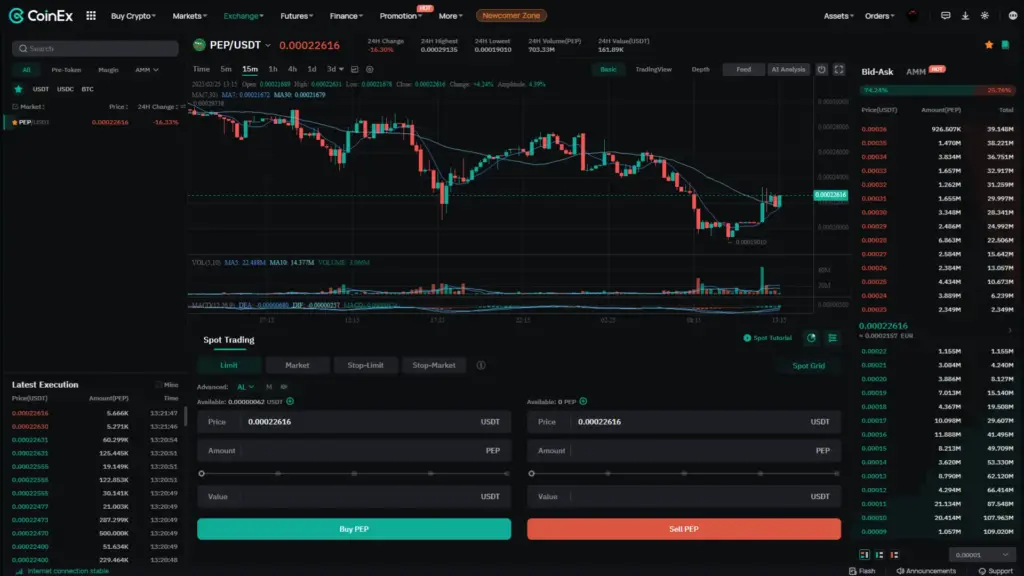Show asks-only order book view
This screenshot has height=576, width=1024.
click(x=895, y=554)
